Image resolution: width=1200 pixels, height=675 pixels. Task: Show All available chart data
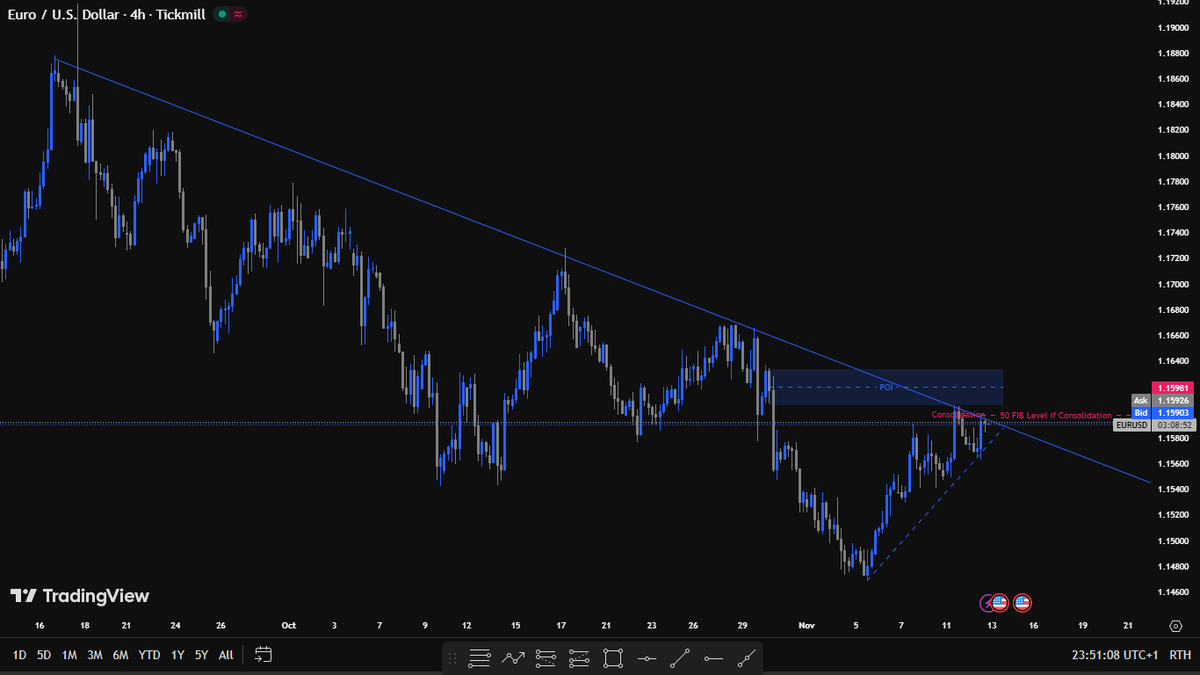tap(226, 655)
